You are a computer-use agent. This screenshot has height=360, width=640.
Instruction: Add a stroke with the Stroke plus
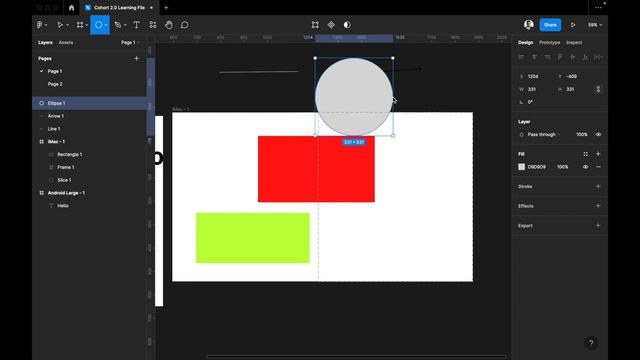[598, 187]
